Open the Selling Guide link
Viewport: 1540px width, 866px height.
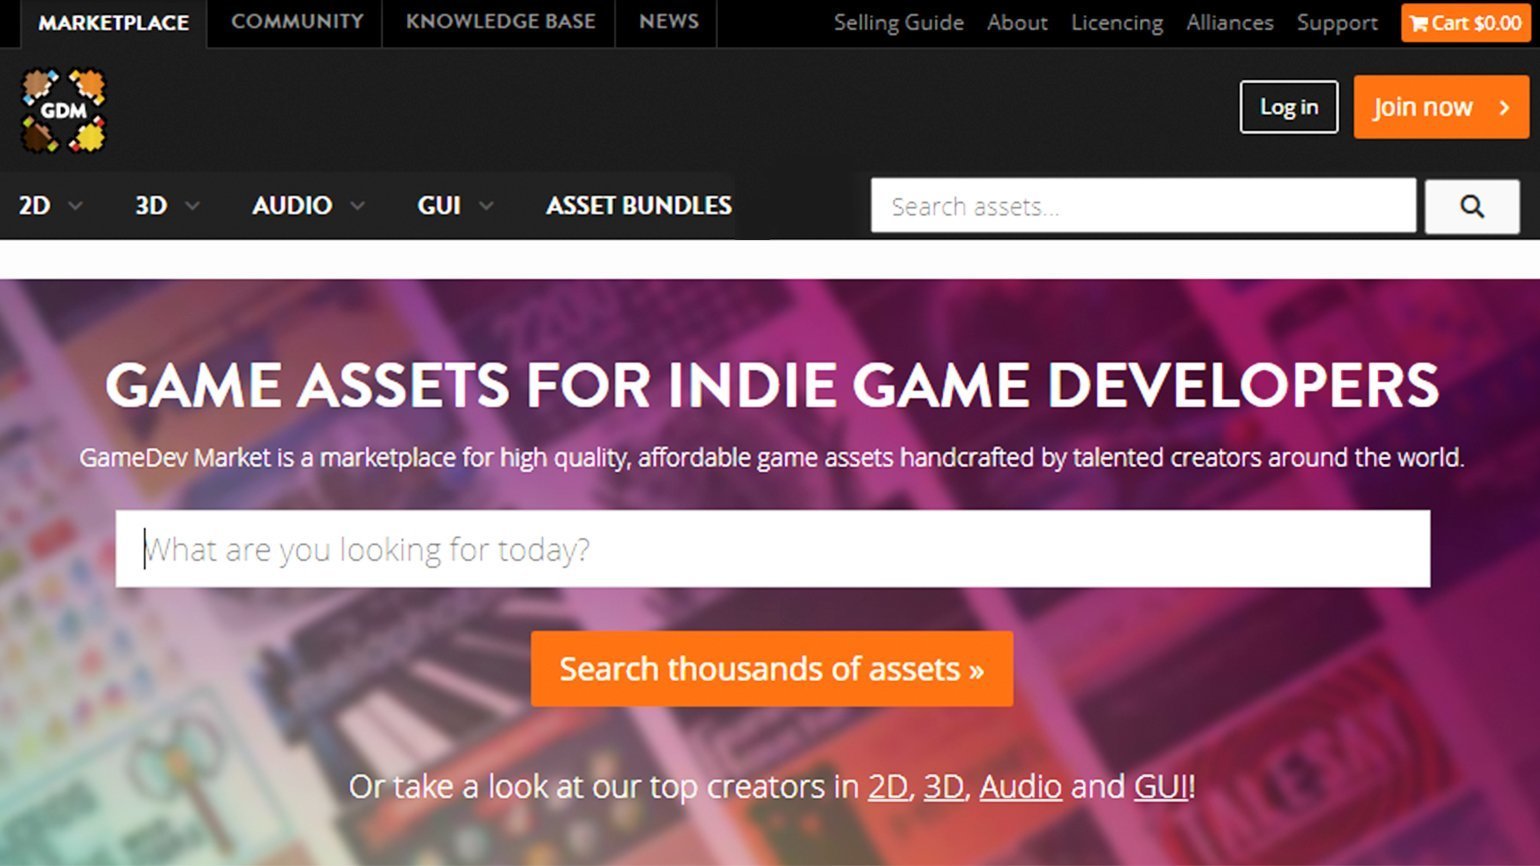point(899,23)
